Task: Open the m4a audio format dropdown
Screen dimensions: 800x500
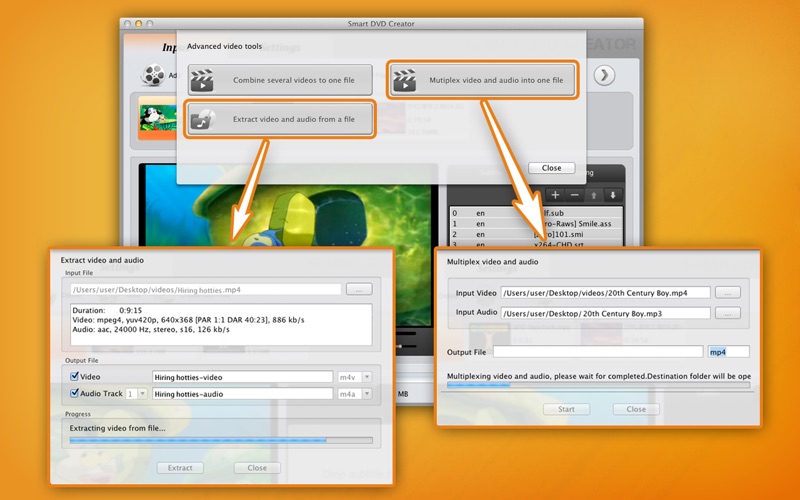Action: pyautogui.click(x=367, y=394)
